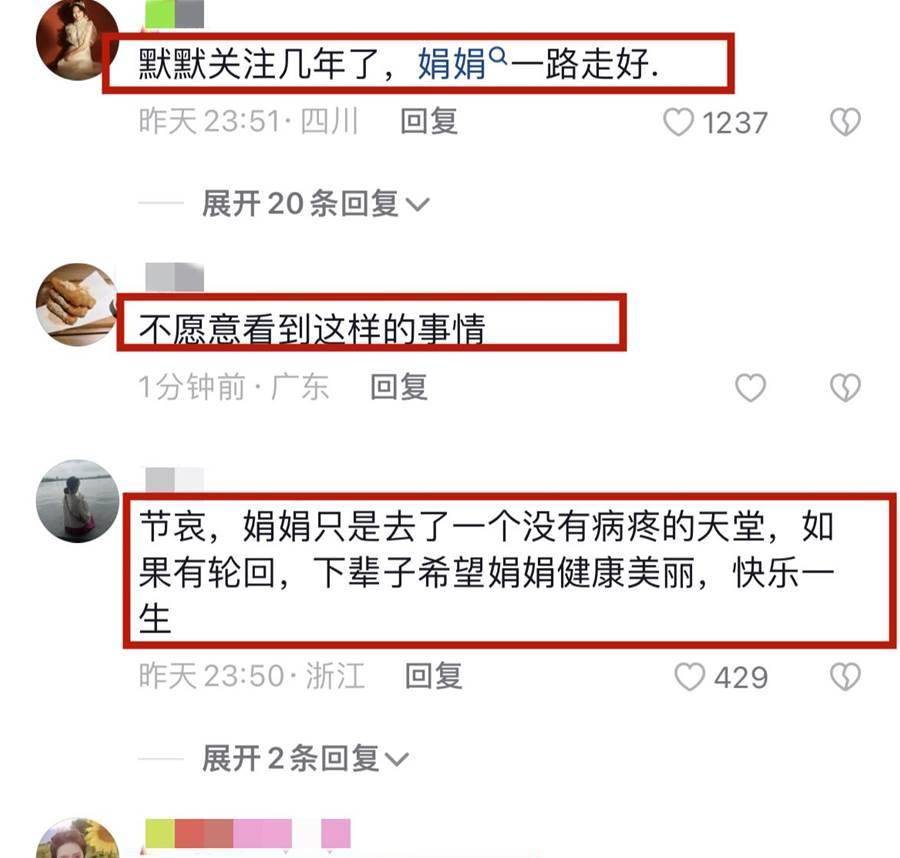Tap the bottom commenter's colorful username

248,833
